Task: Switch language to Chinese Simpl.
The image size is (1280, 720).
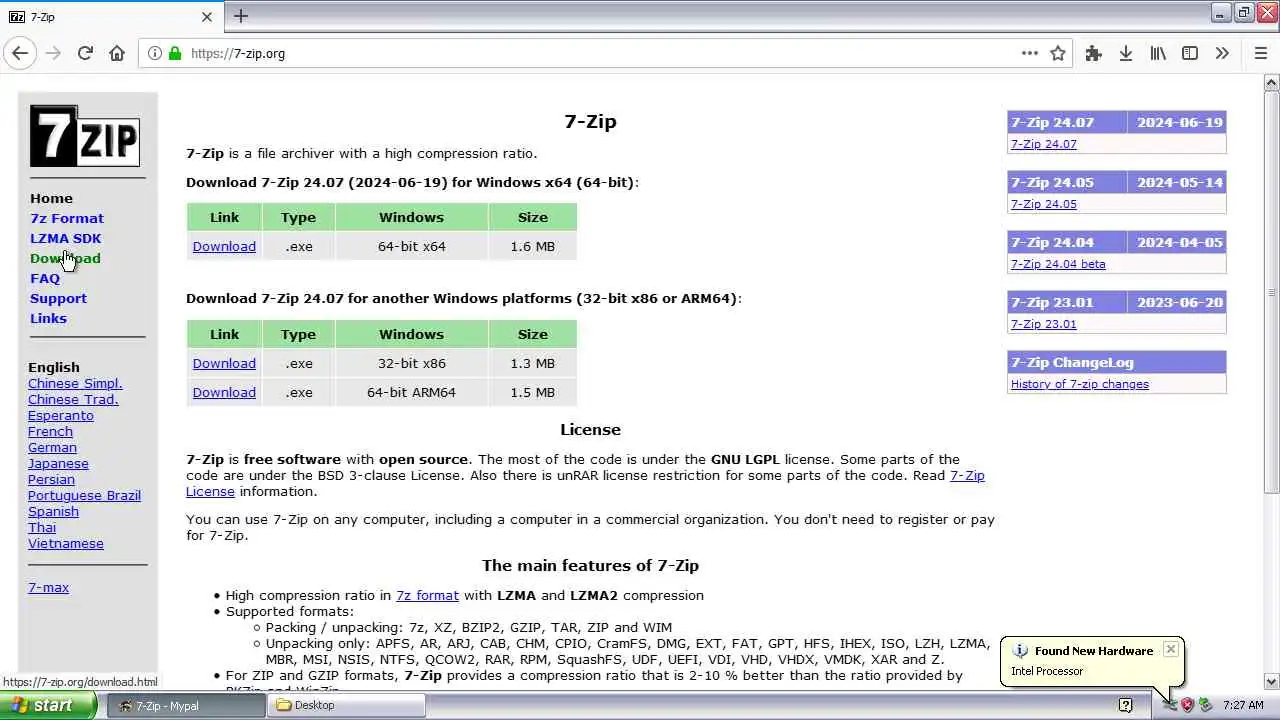Action: [75, 383]
